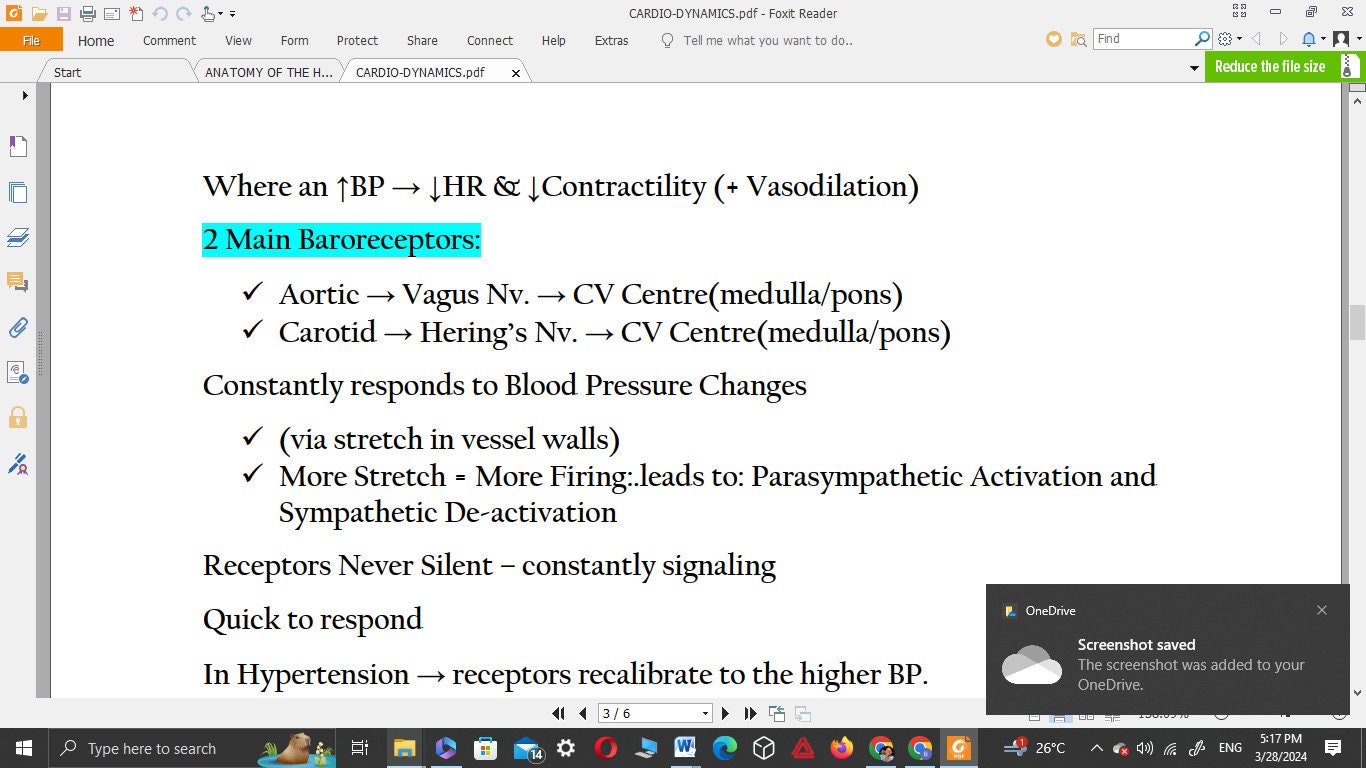Open the Security padlock panel in sidebar
Screen dimensions: 1366x768
[x=18, y=417]
